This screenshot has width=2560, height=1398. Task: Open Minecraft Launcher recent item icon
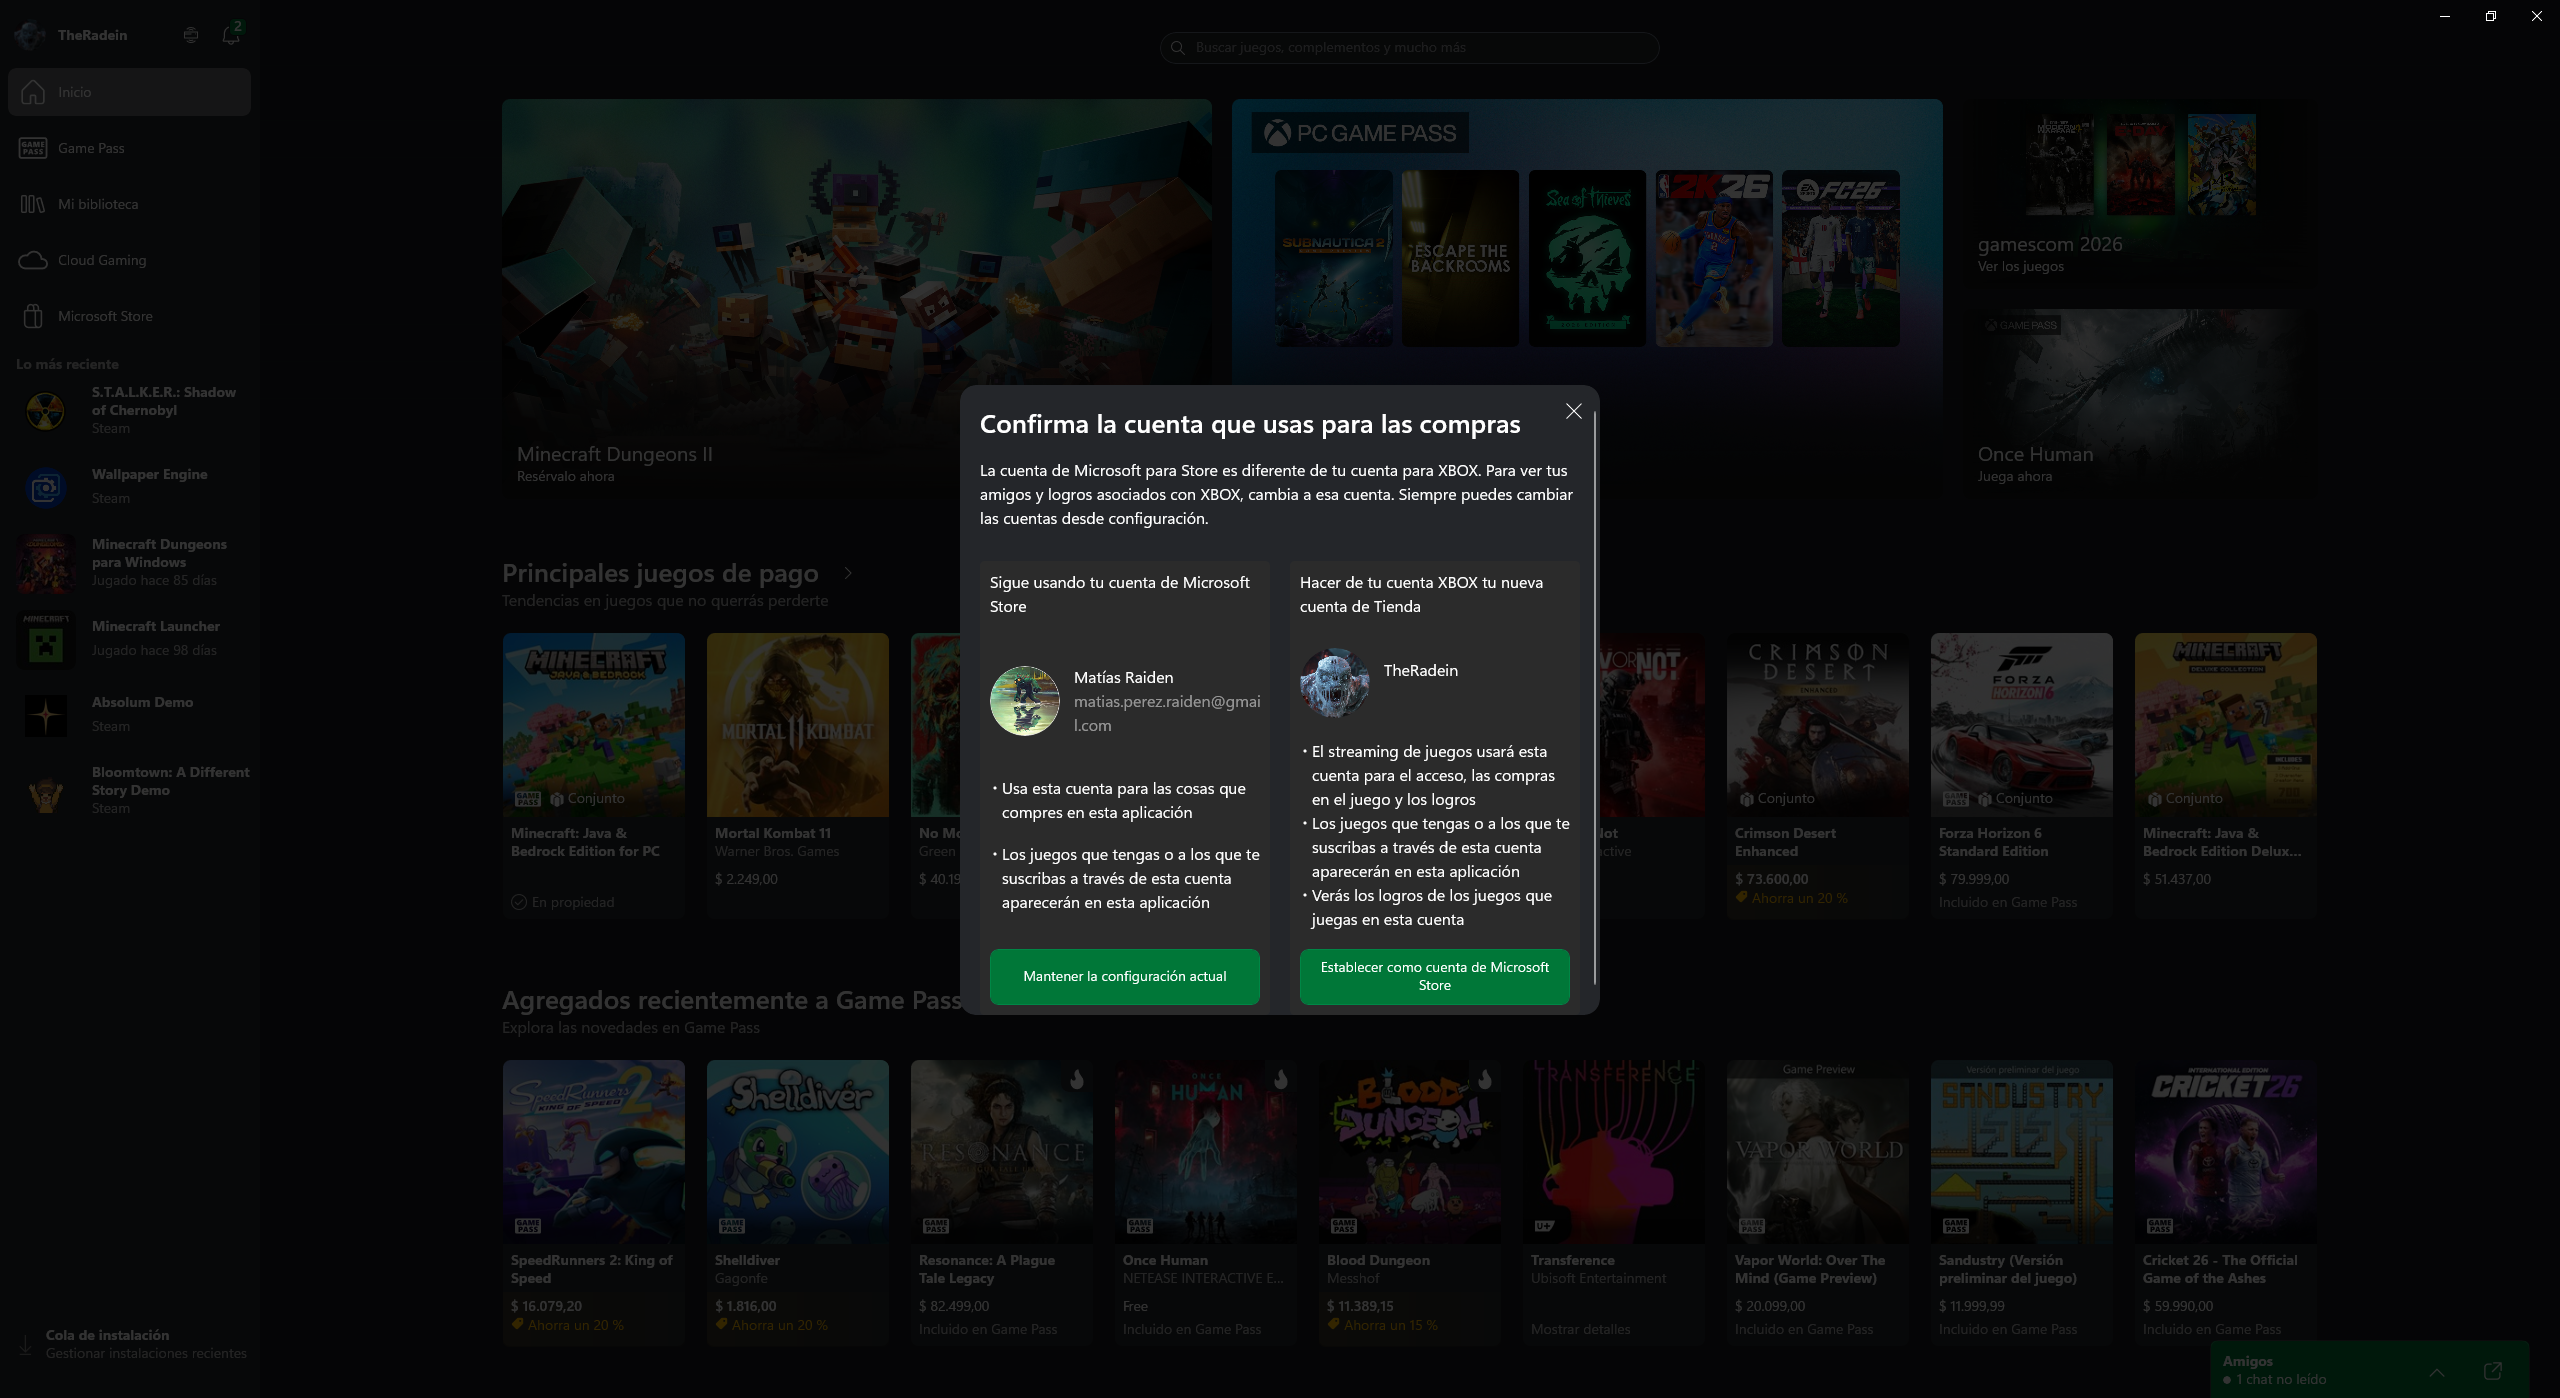tap(45, 639)
